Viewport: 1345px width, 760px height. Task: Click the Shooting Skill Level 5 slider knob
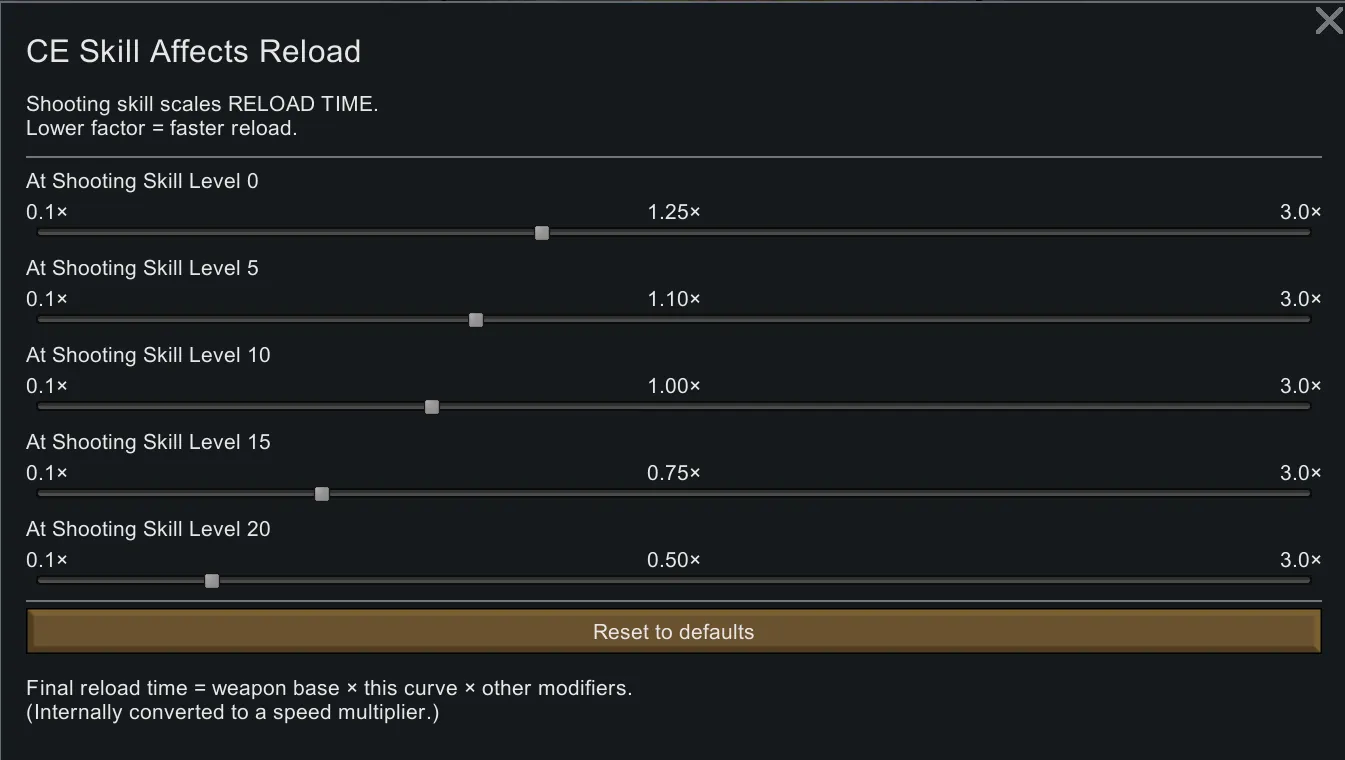click(476, 320)
